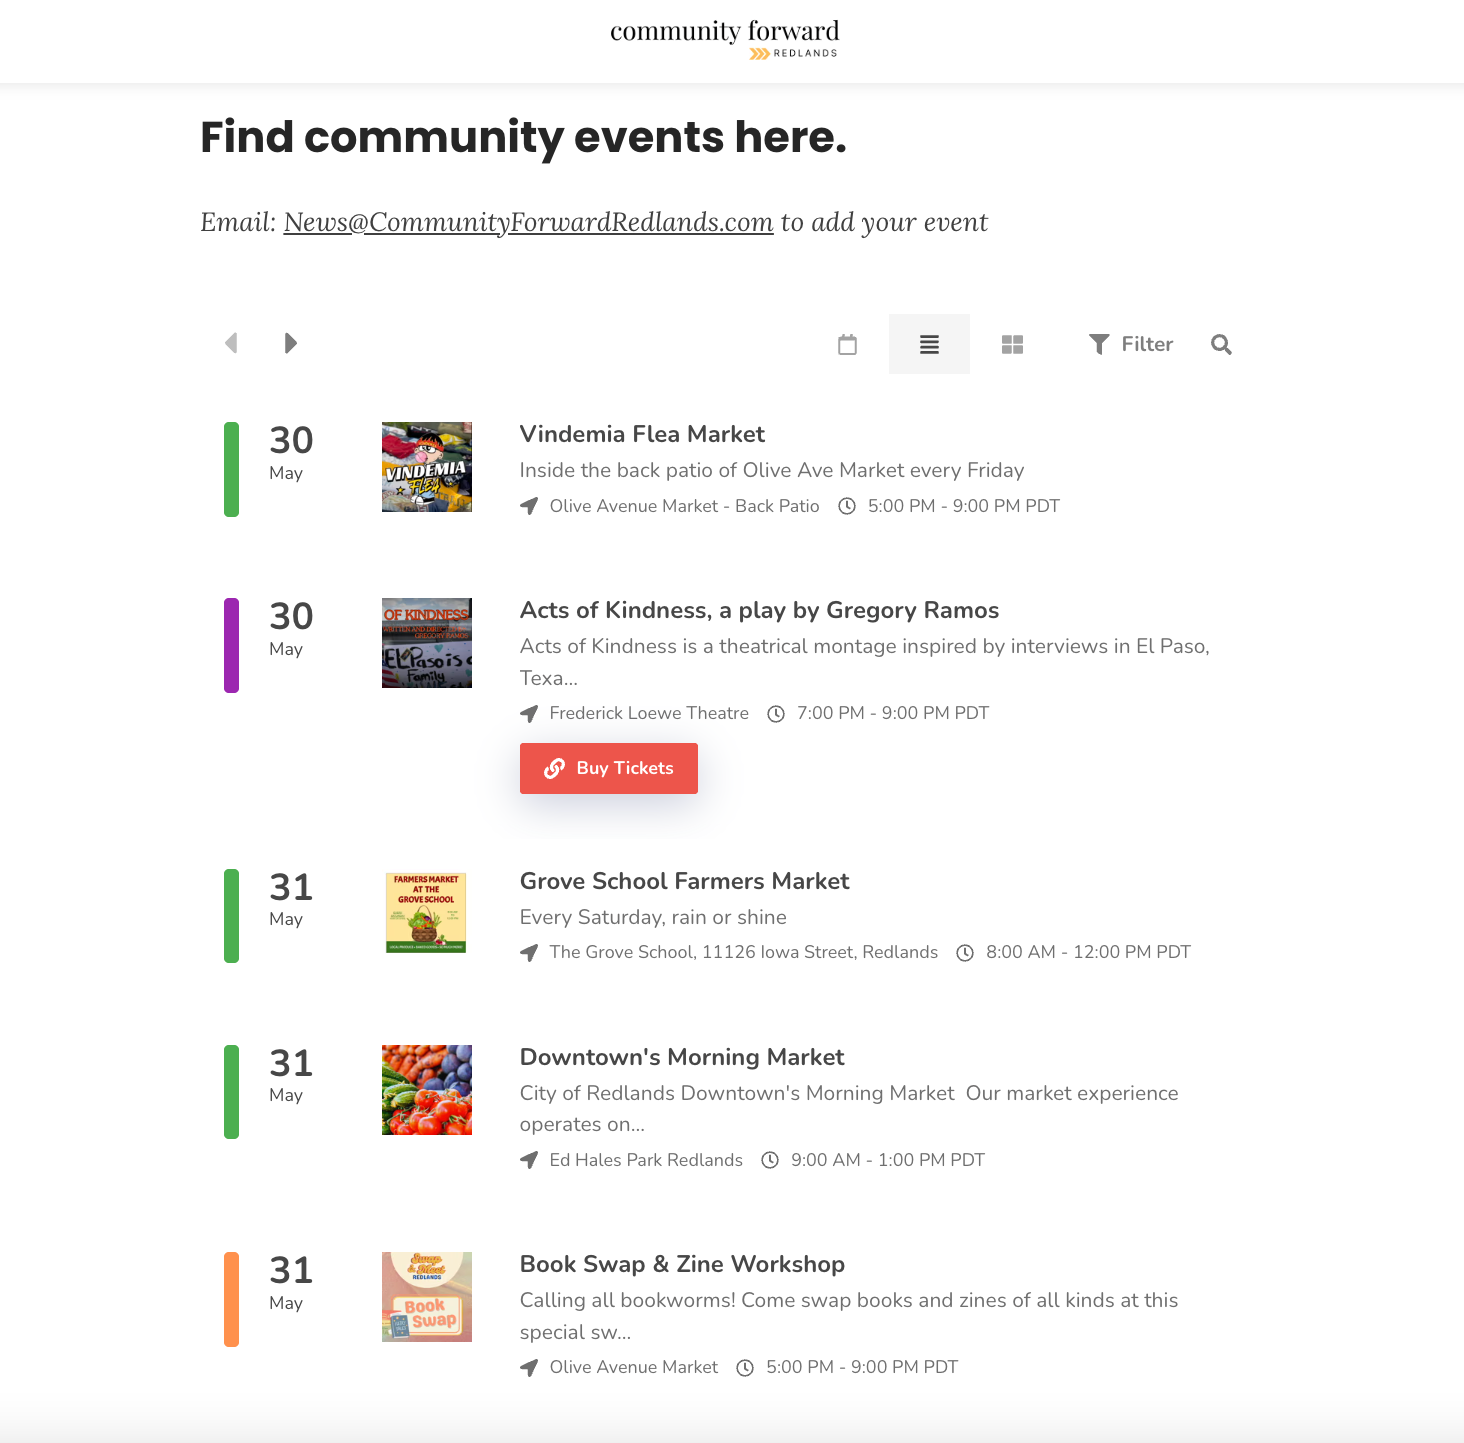Click location icon beside Olive Avenue Market - Back Patio

point(529,506)
